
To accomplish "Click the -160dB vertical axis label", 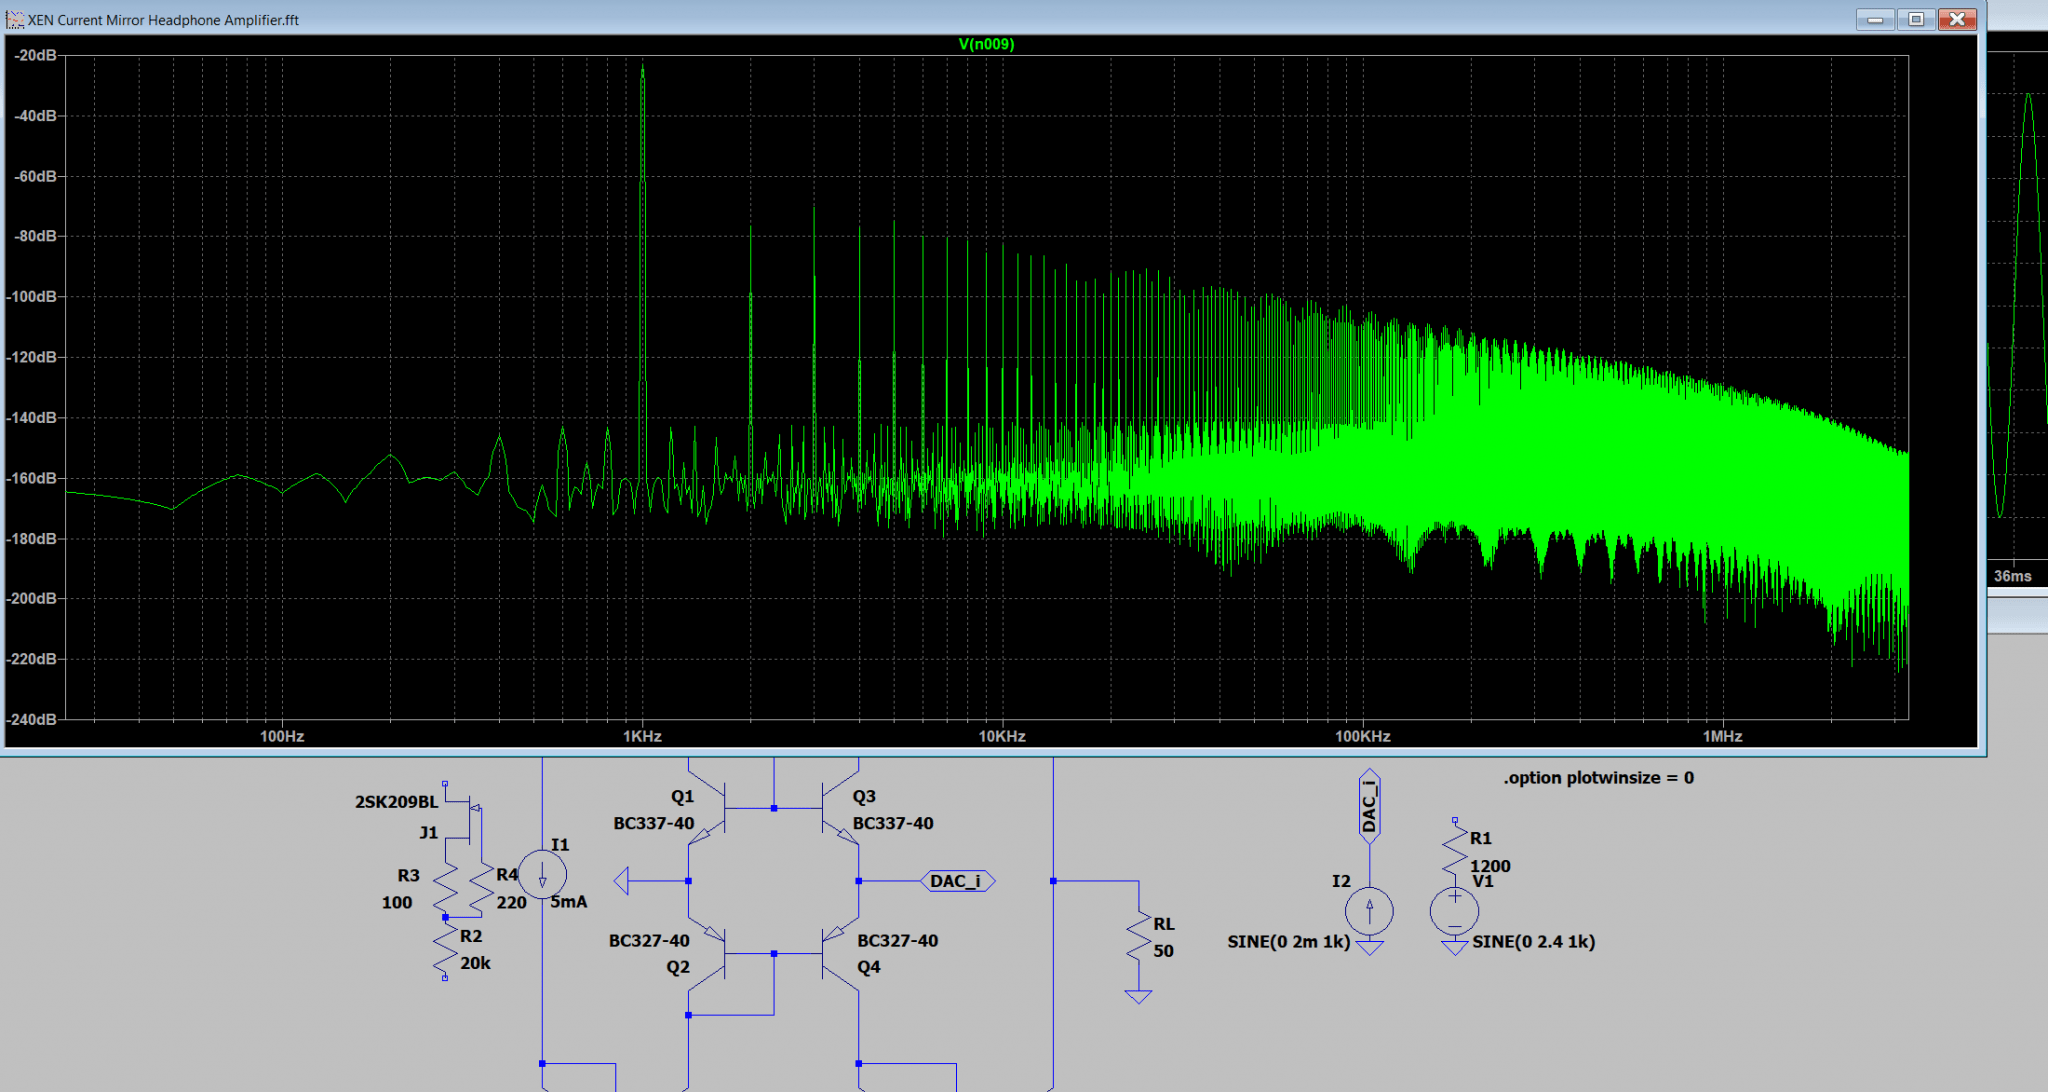I will [32, 478].
